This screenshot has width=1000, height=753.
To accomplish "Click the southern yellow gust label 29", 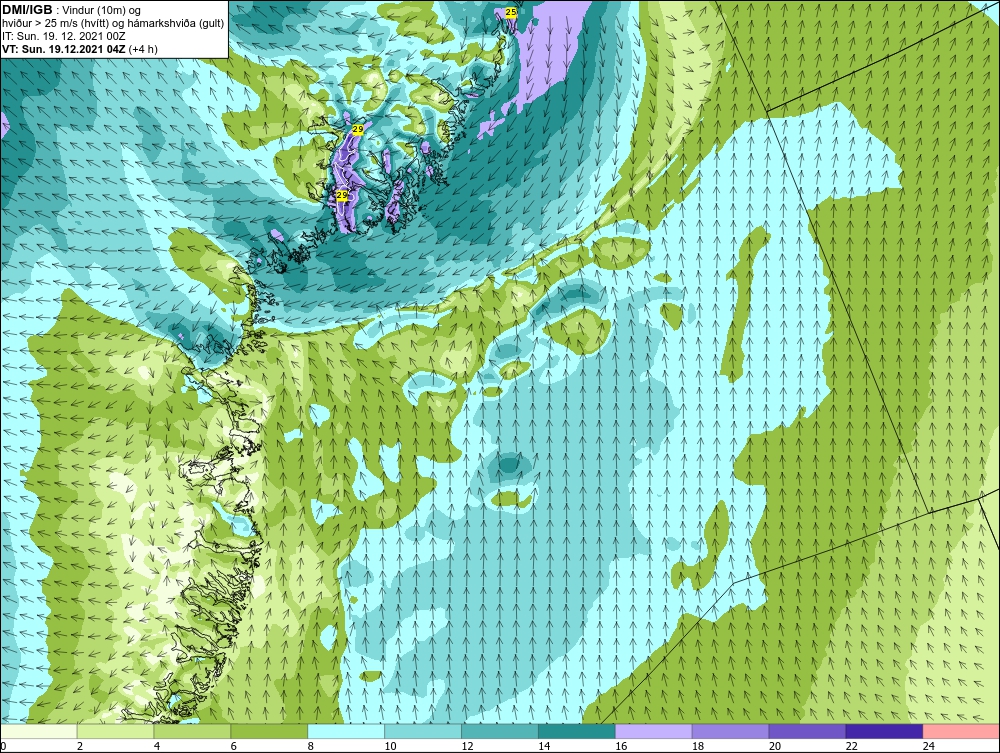I will [342, 194].
